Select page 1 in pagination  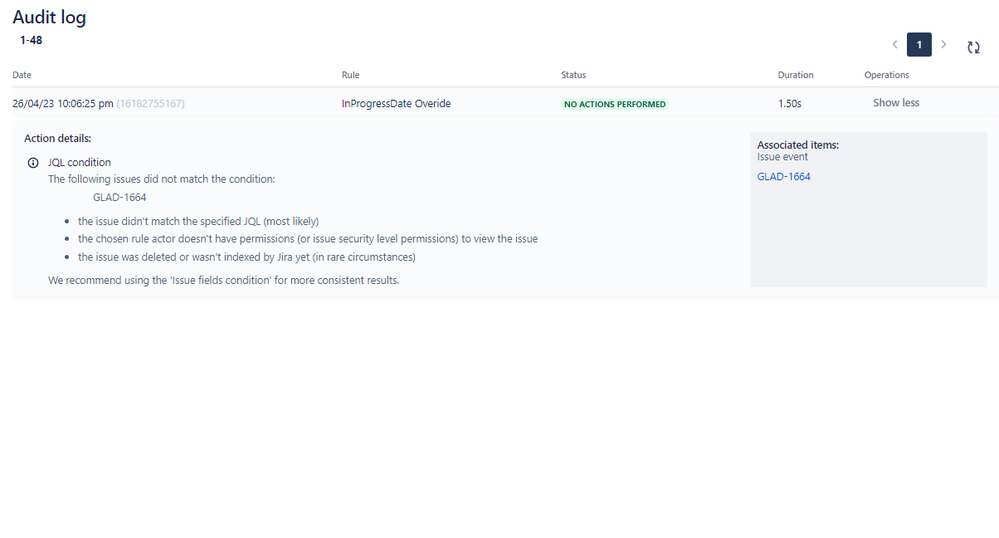click(919, 45)
